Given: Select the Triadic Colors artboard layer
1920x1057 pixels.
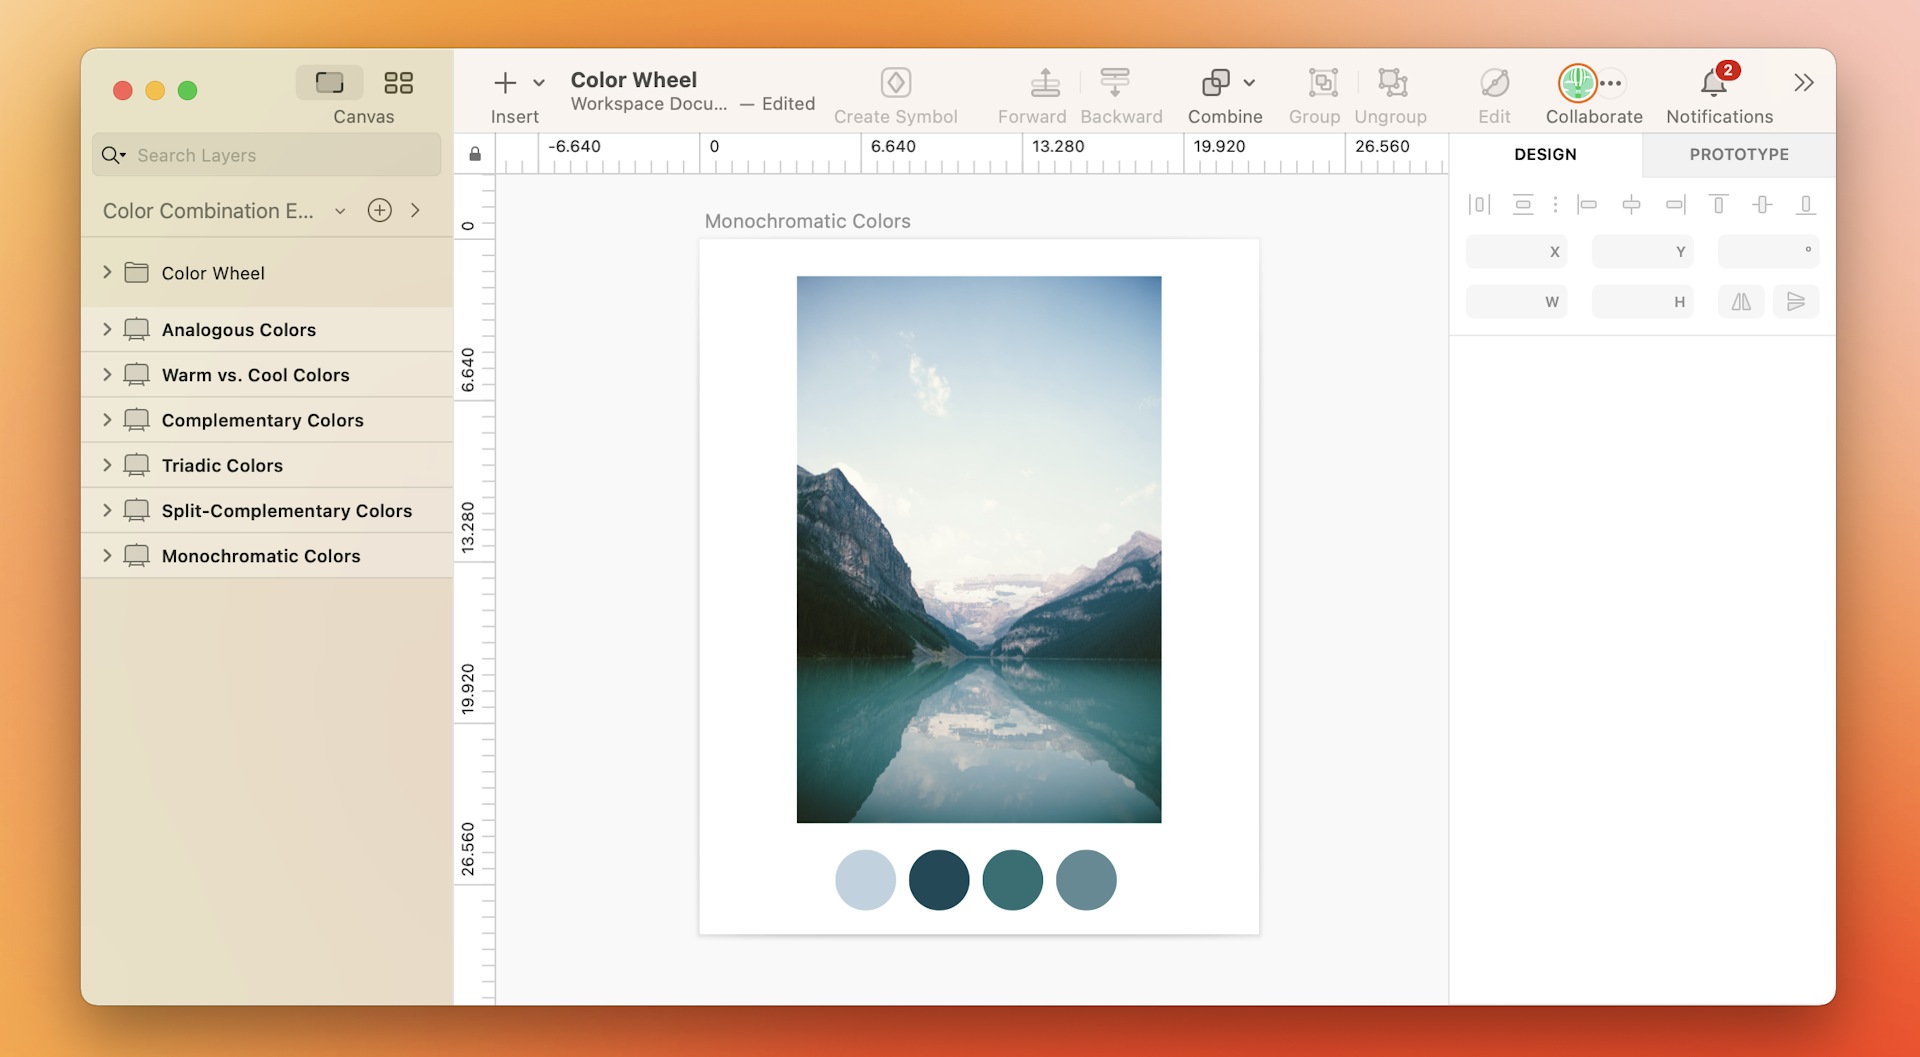Looking at the screenshot, I should 222,465.
